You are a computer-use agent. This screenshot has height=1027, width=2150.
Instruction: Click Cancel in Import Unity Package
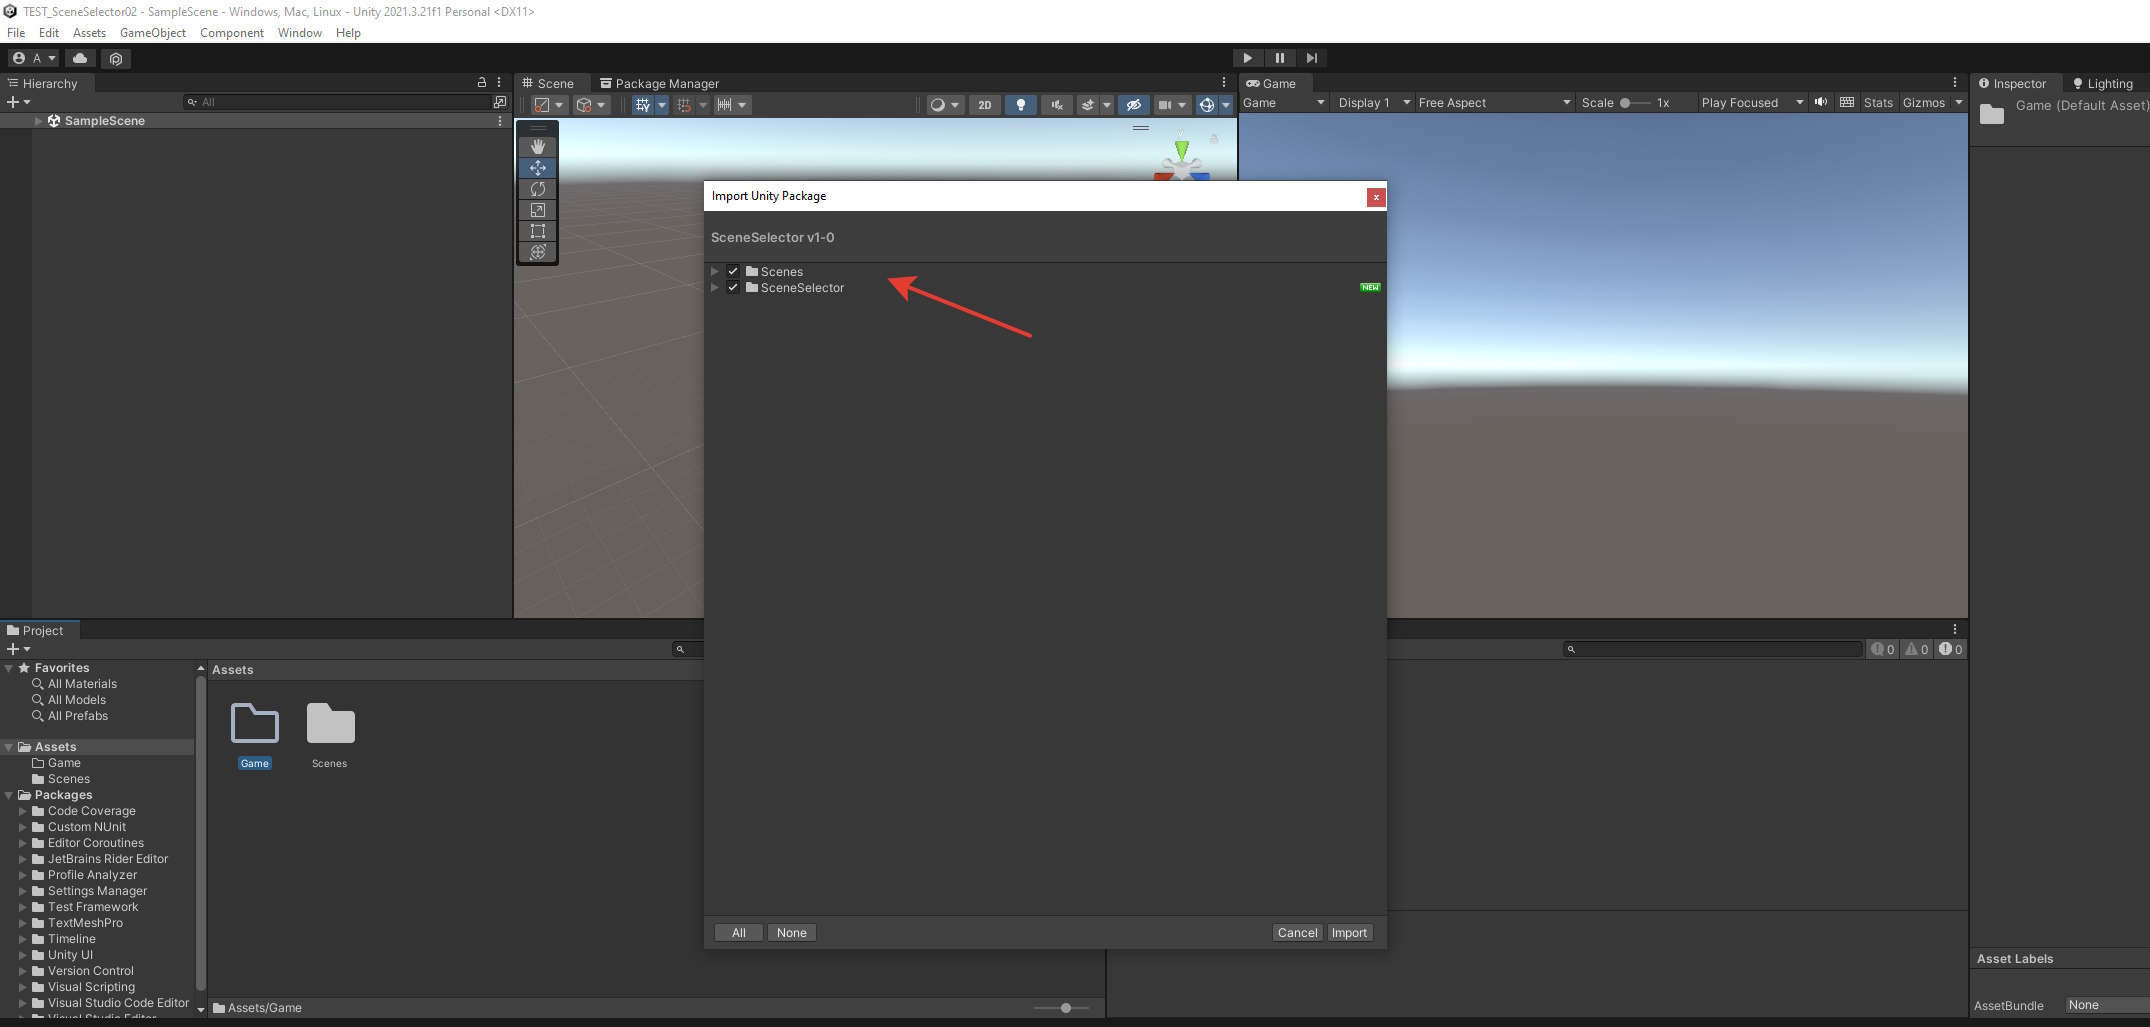tap(1298, 933)
